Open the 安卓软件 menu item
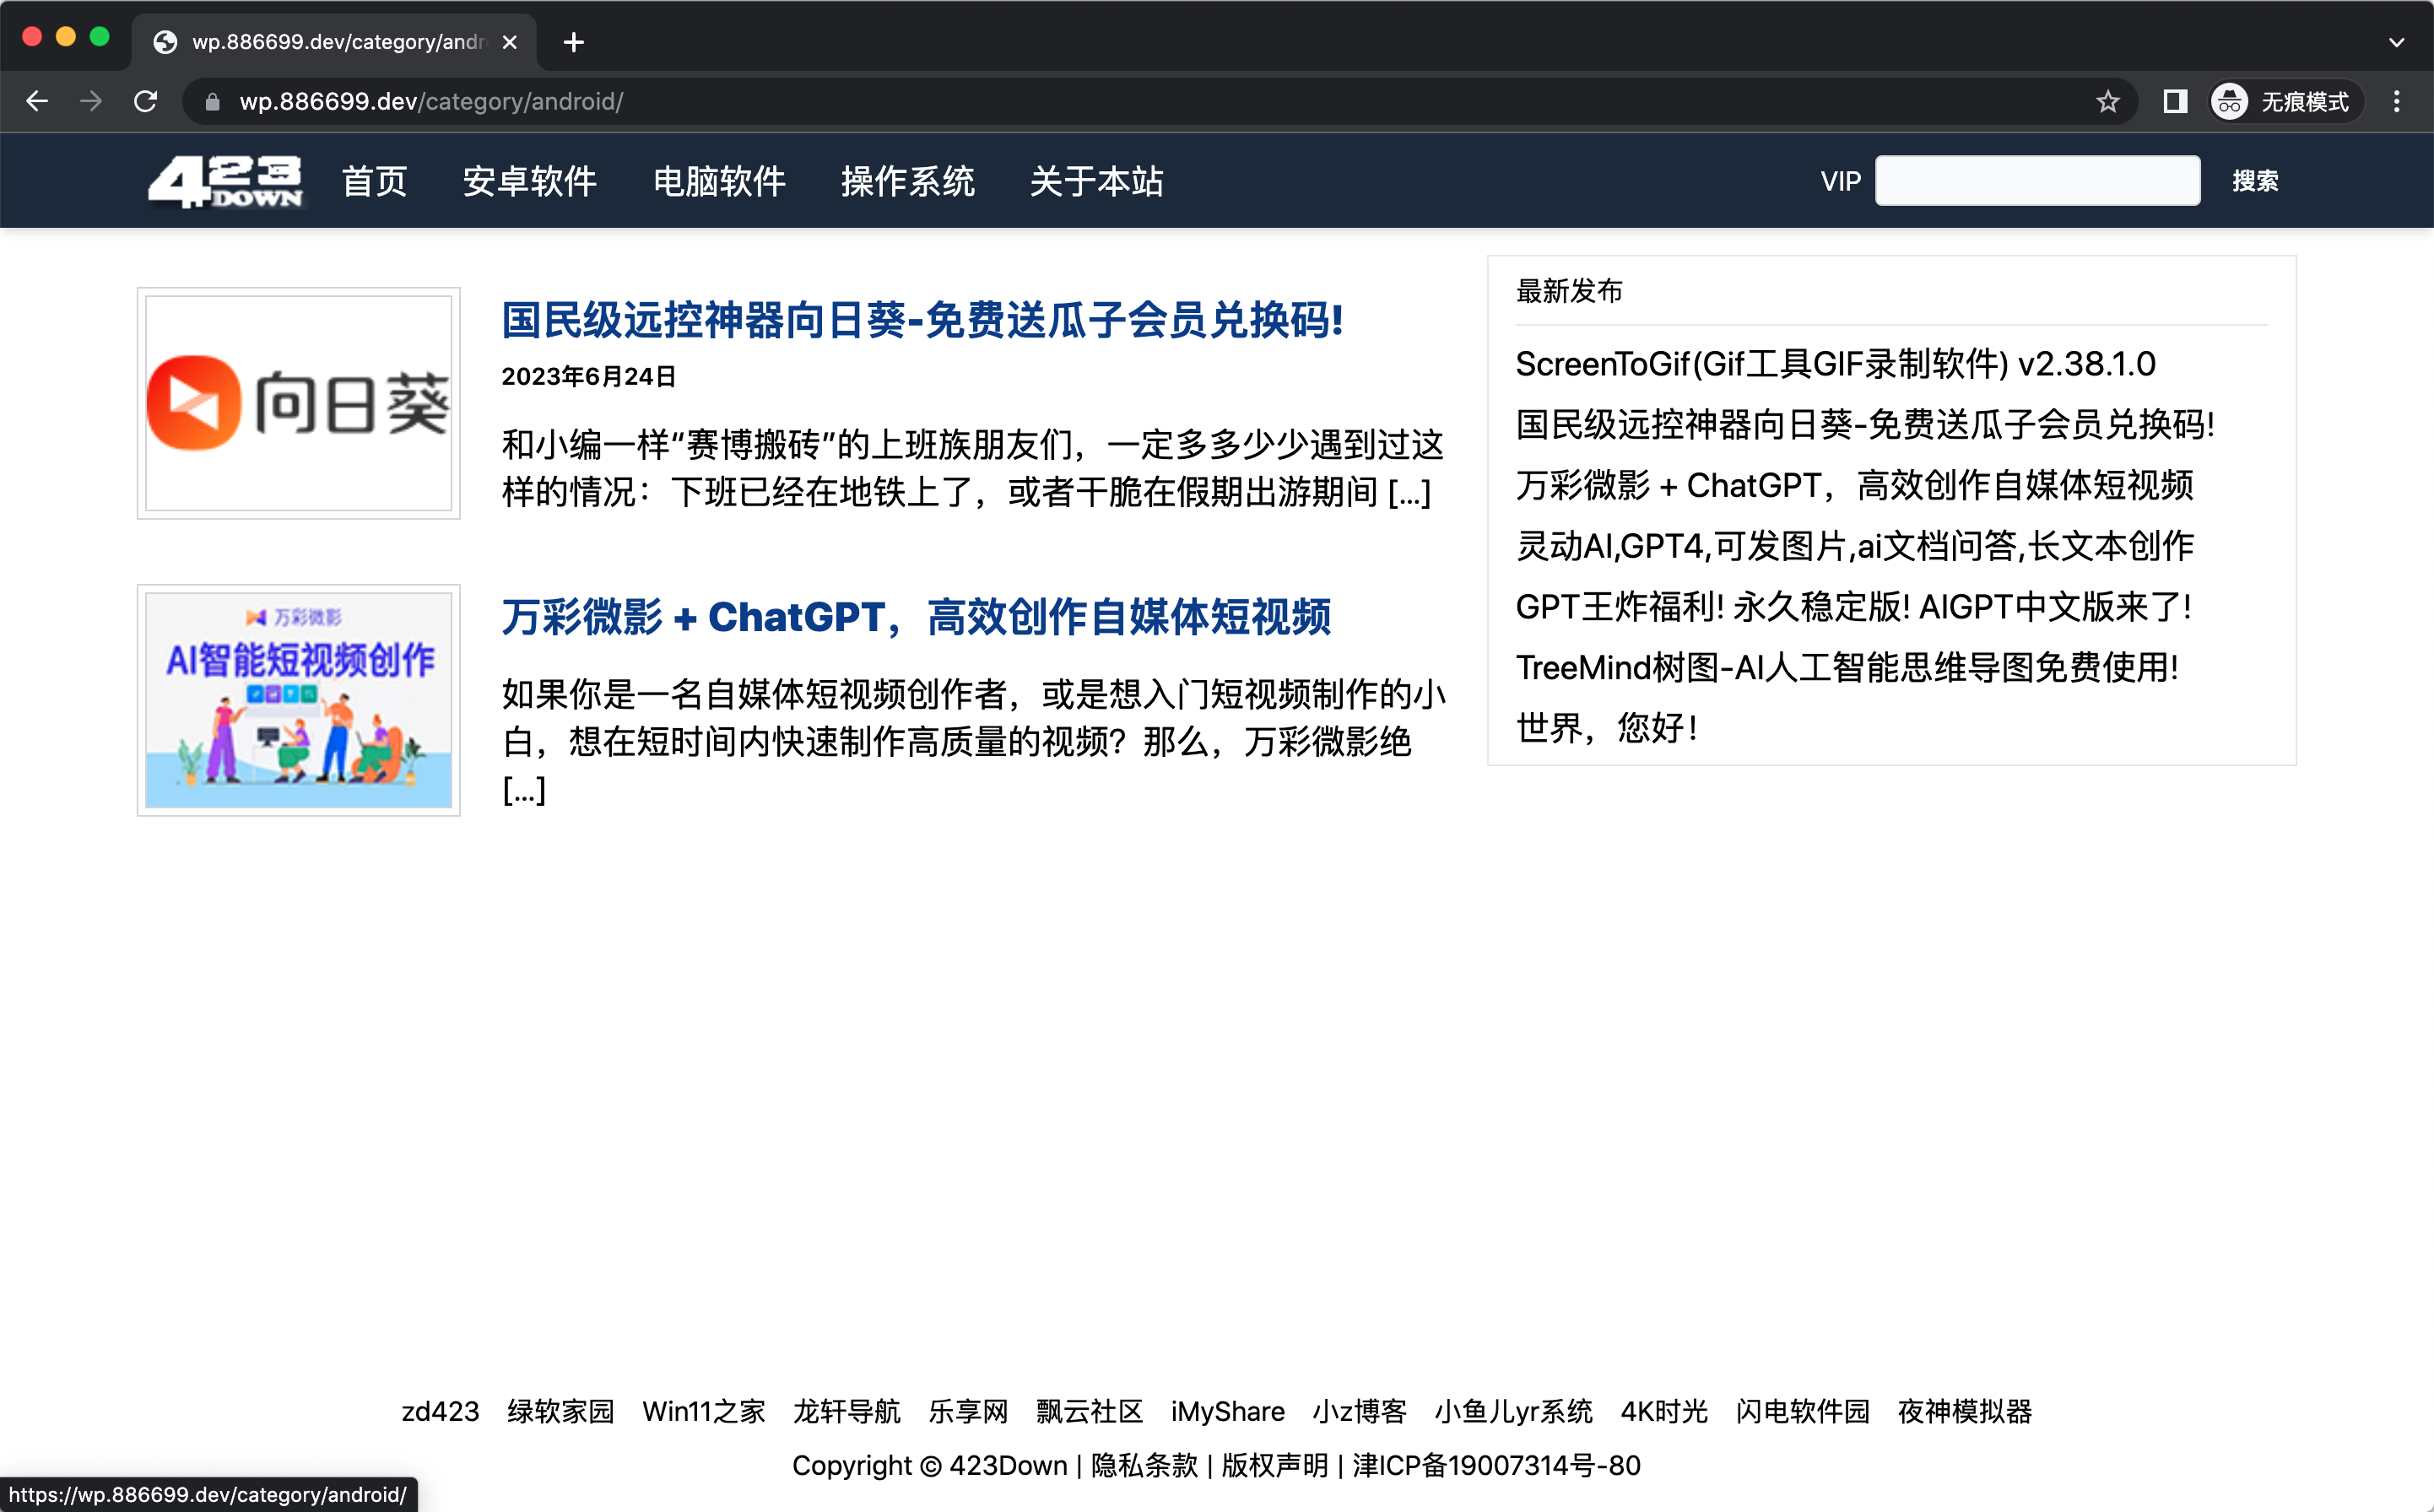Image resolution: width=2434 pixels, height=1512 pixels. click(x=529, y=181)
